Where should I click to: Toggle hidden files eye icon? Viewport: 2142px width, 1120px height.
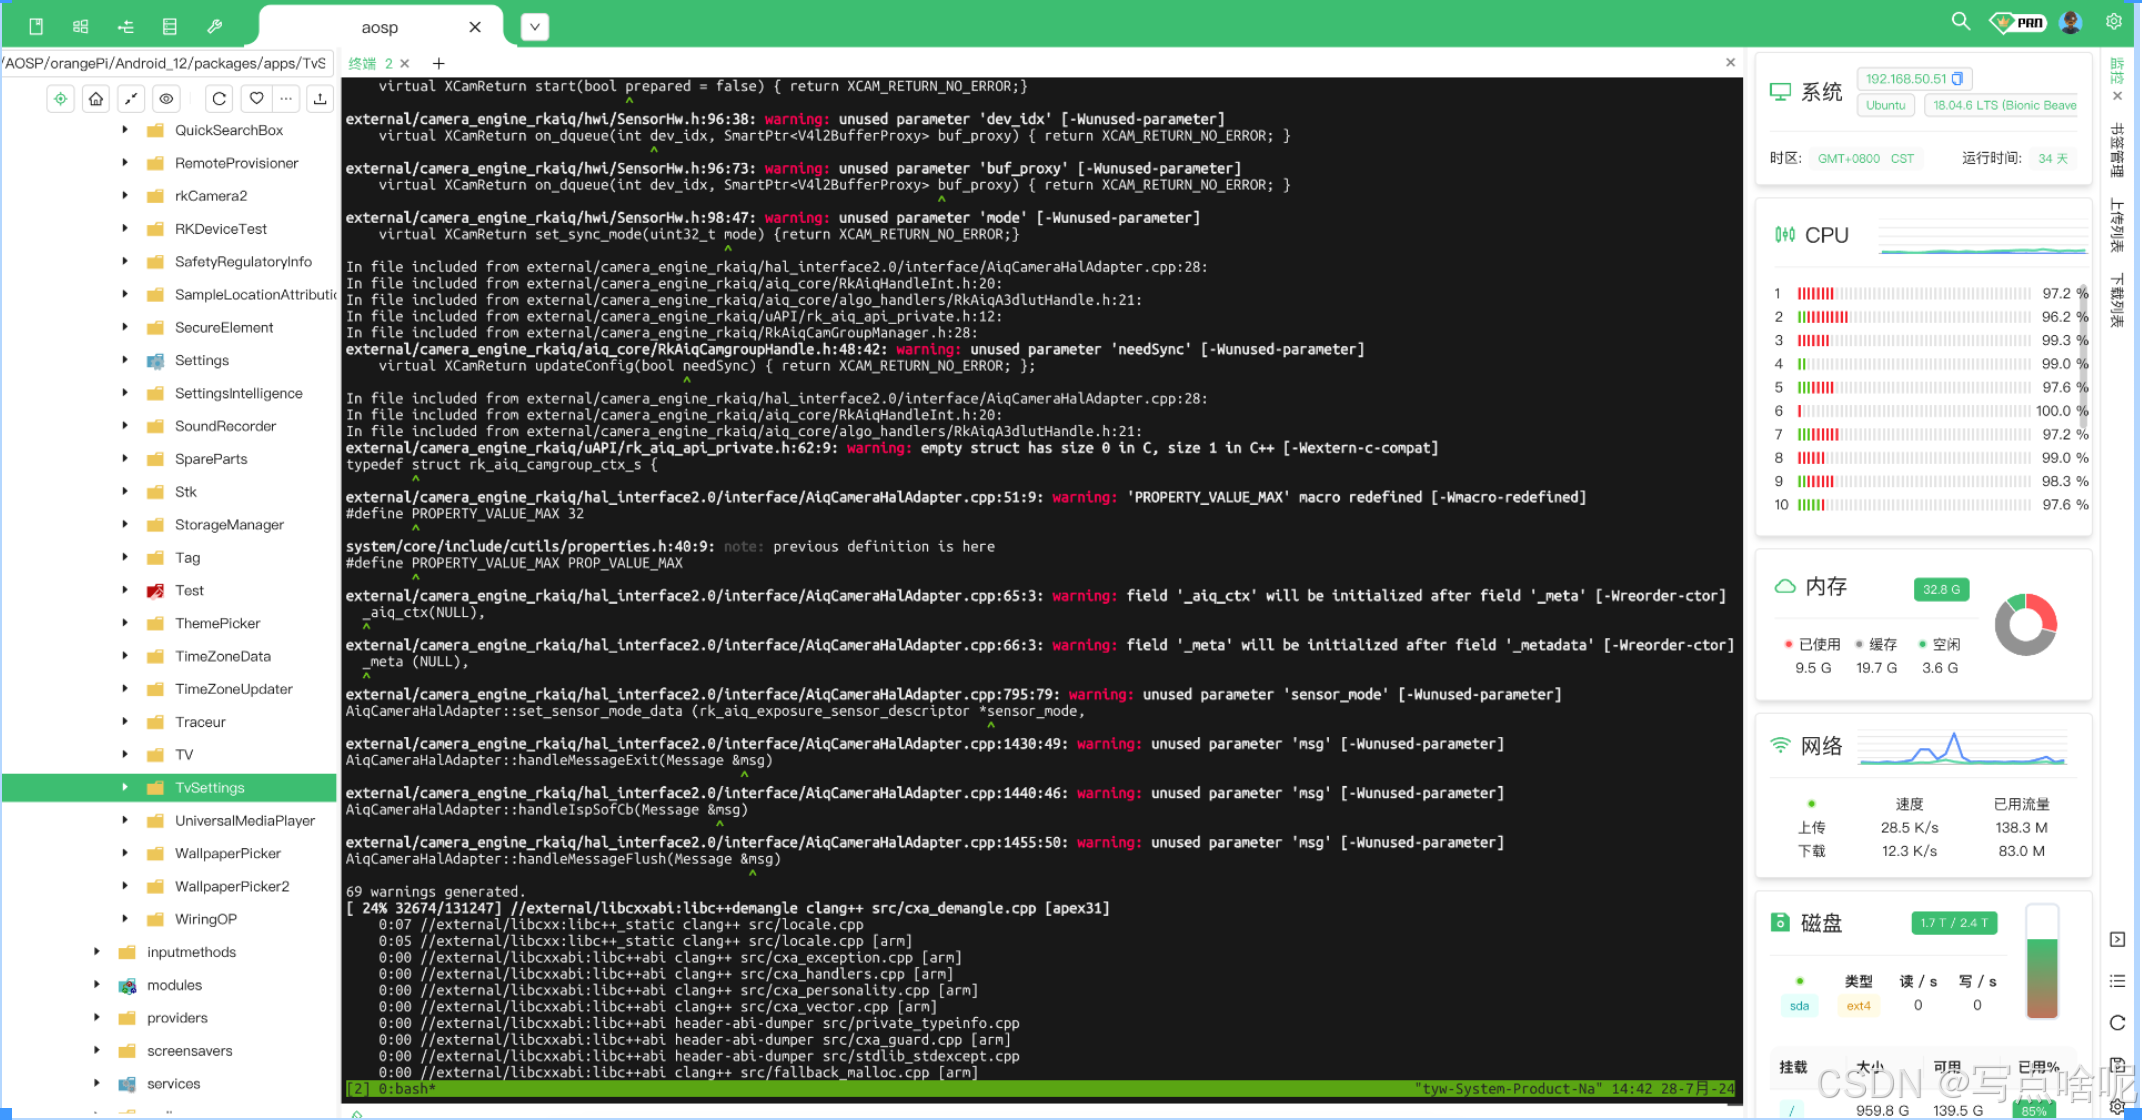[x=166, y=98]
